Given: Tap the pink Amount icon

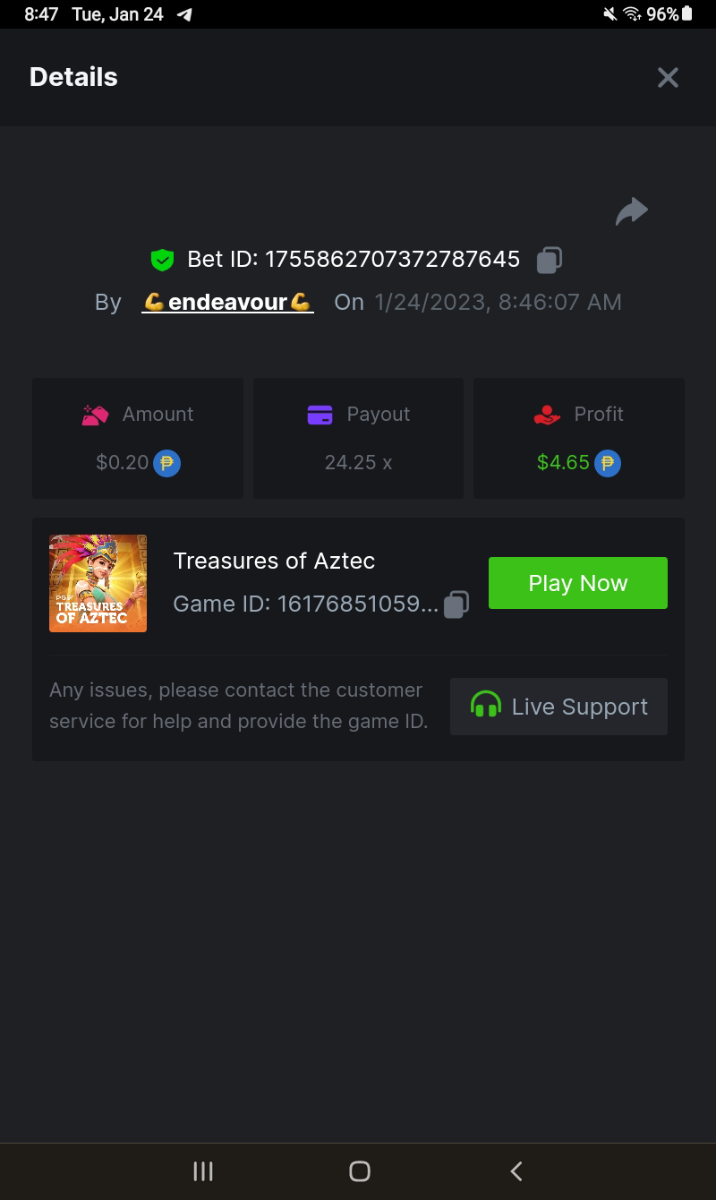Looking at the screenshot, I should pyautogui.click(x=95, y=415).
